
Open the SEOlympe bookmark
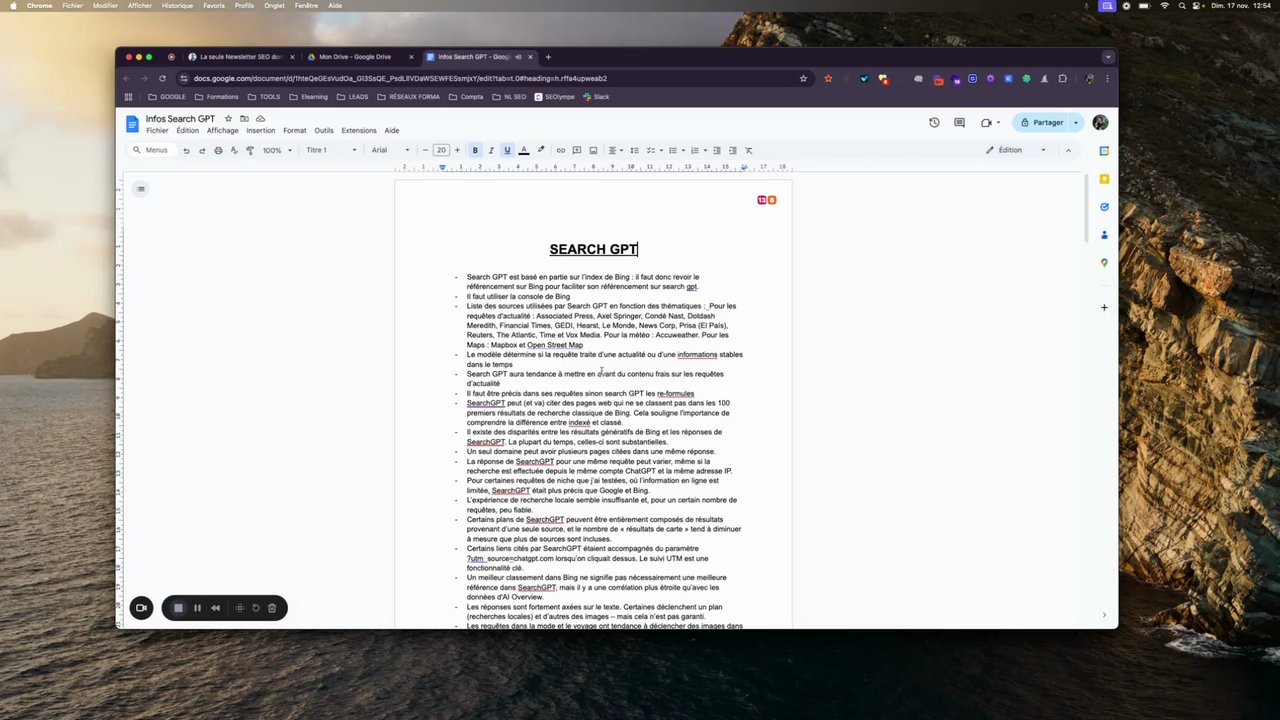pos(555,97)
